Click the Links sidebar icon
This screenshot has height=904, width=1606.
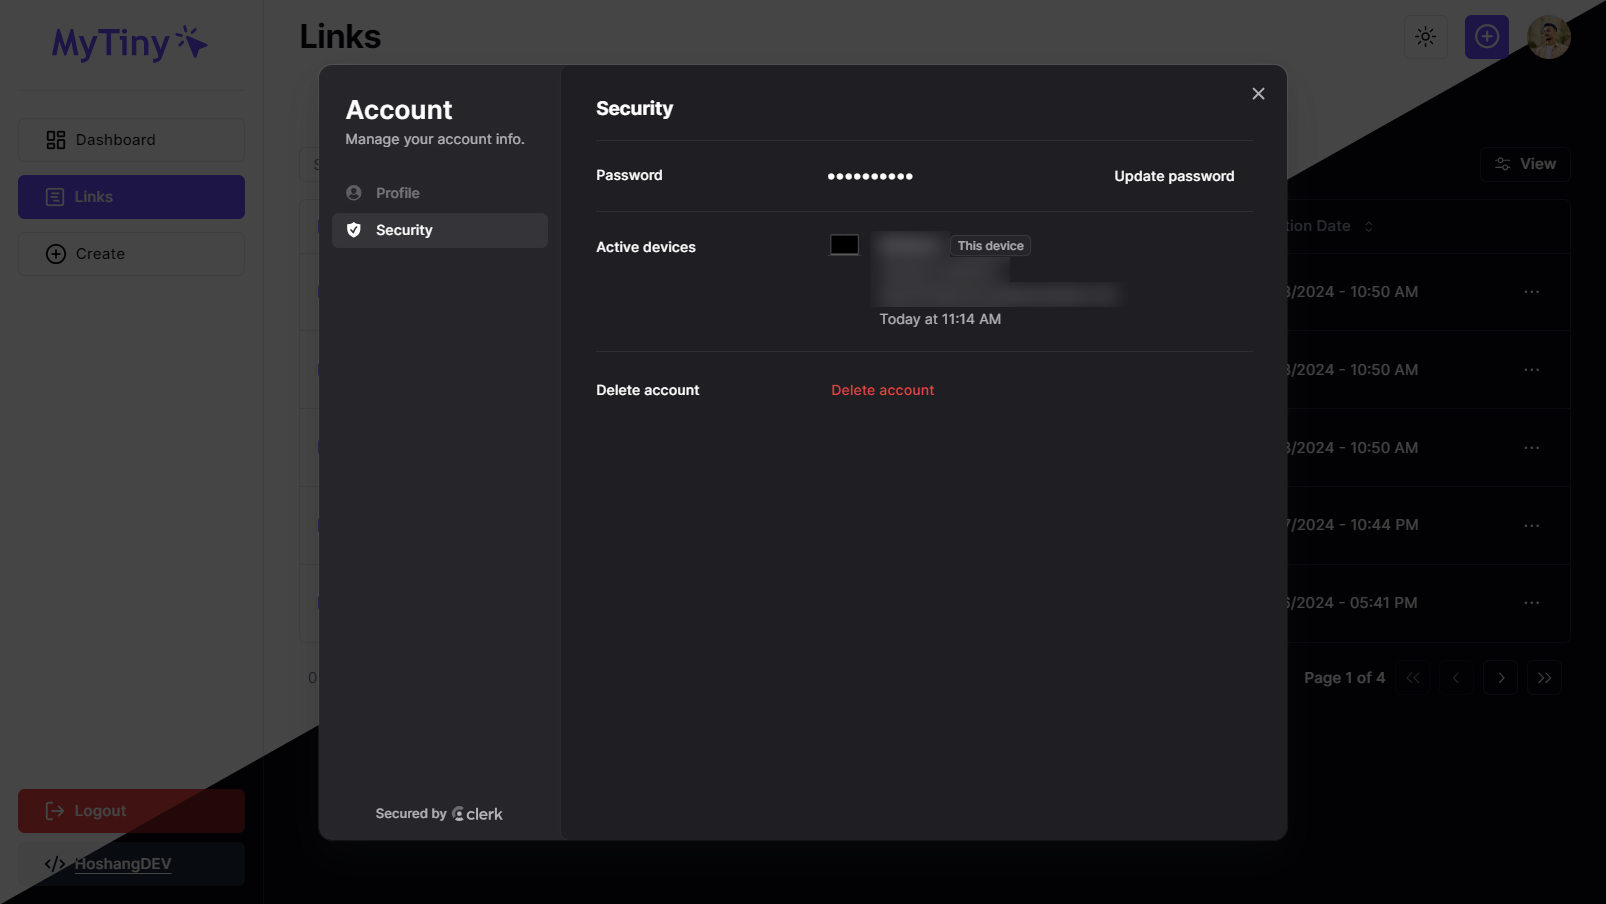click(55, 197)
